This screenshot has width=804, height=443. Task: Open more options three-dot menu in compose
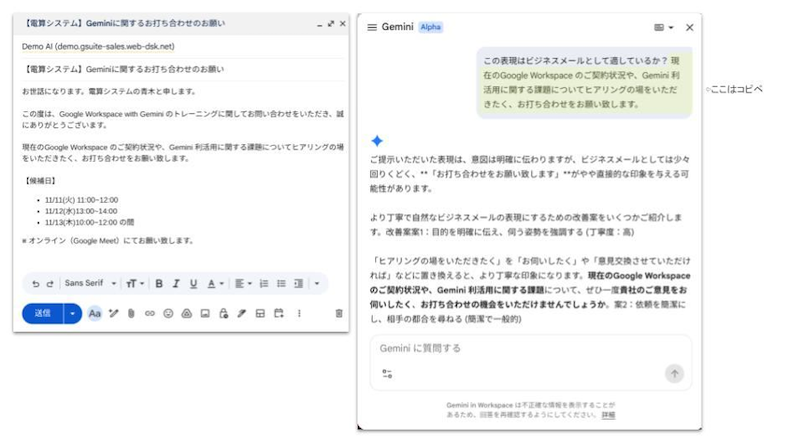click(298, 313)
